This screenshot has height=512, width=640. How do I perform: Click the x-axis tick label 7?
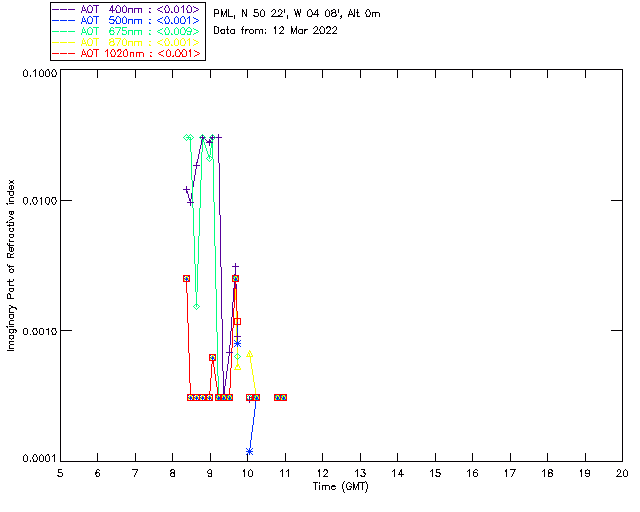[135, 473]
